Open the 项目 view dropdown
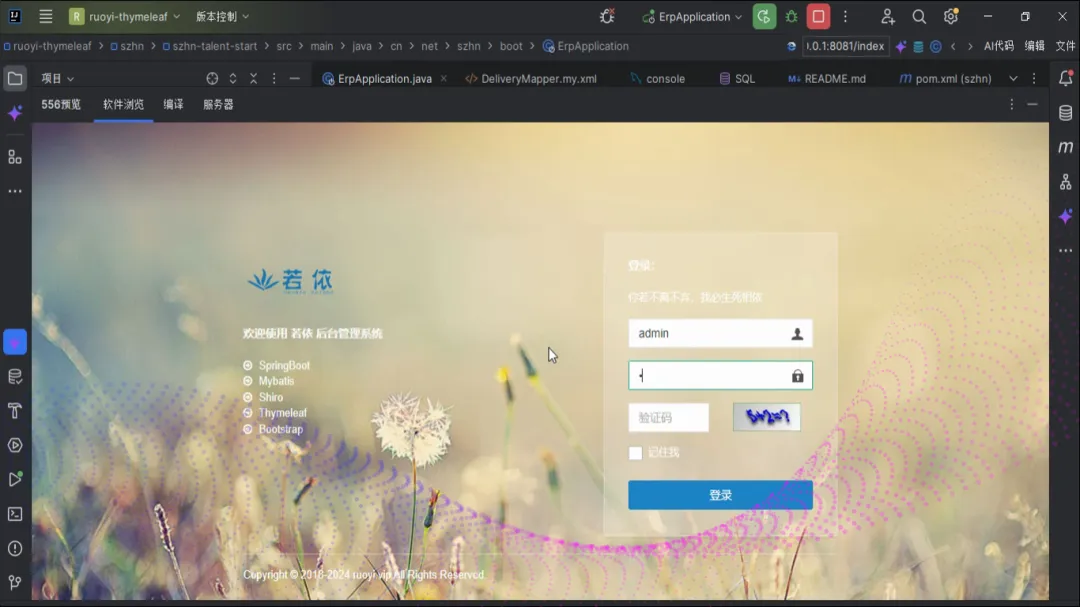 tap(57, 79)
